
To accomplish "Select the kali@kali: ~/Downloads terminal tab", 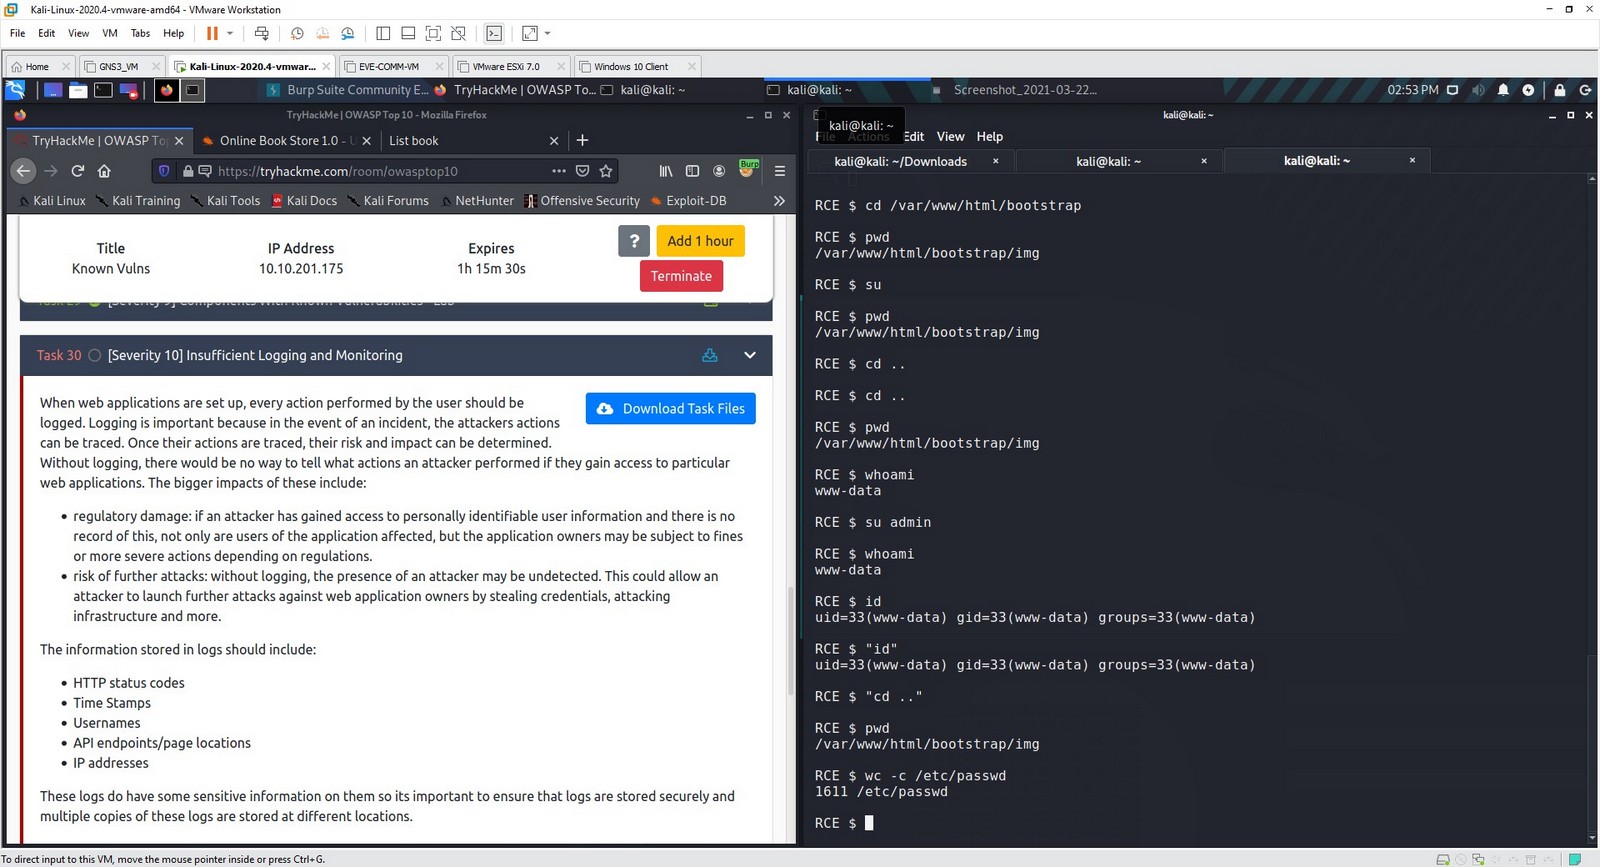I will coord(900,161).
